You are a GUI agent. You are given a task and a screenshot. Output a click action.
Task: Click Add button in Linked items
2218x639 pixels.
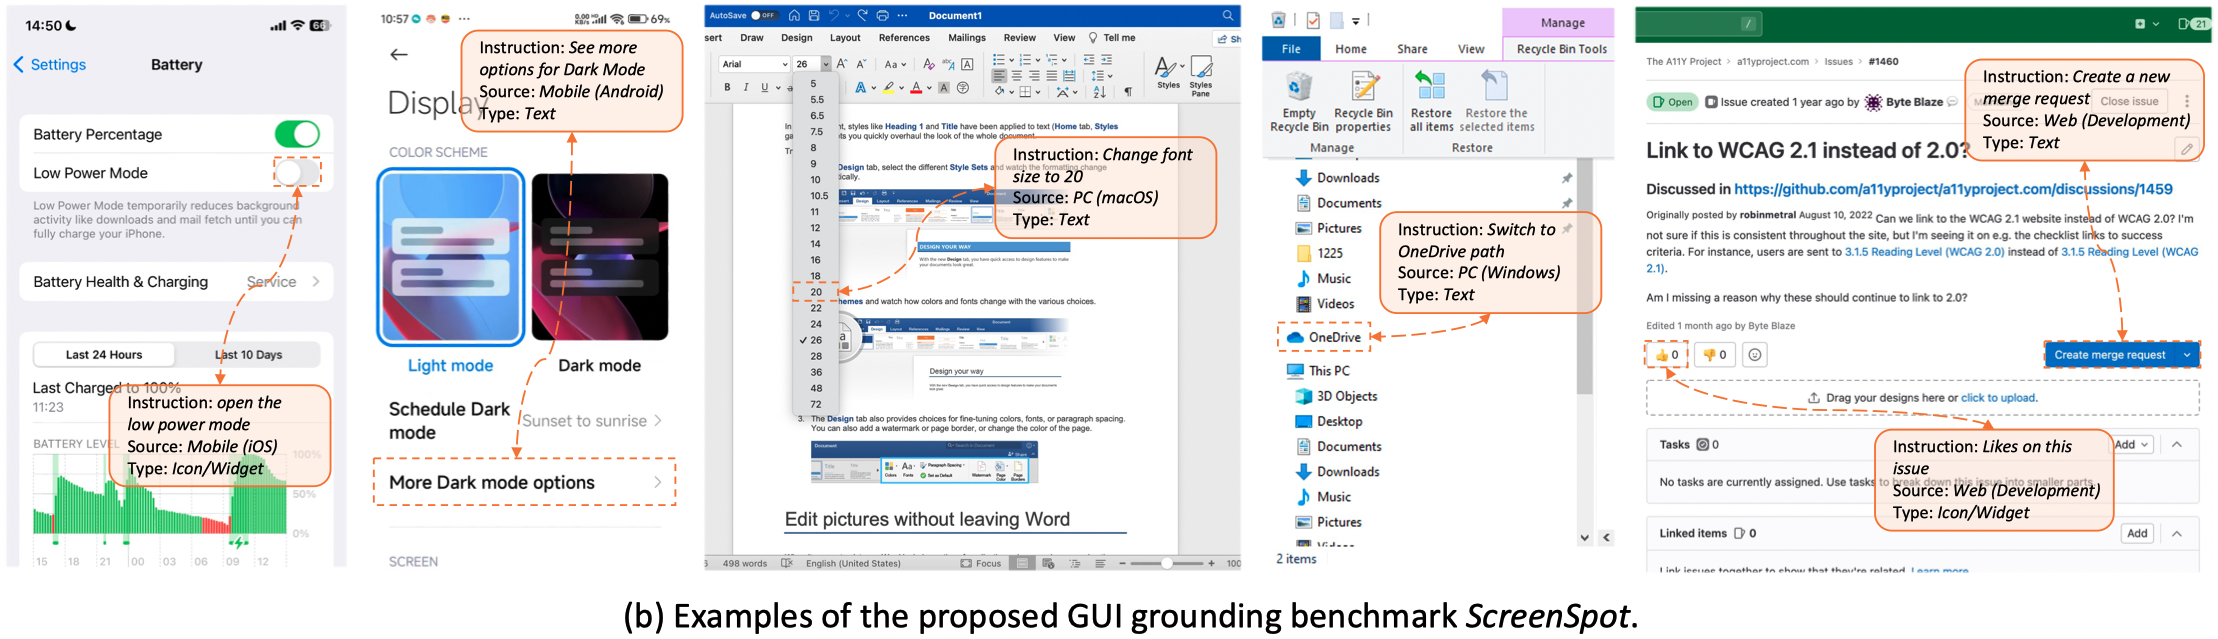pyautogui.click(x=2137, y=533)
